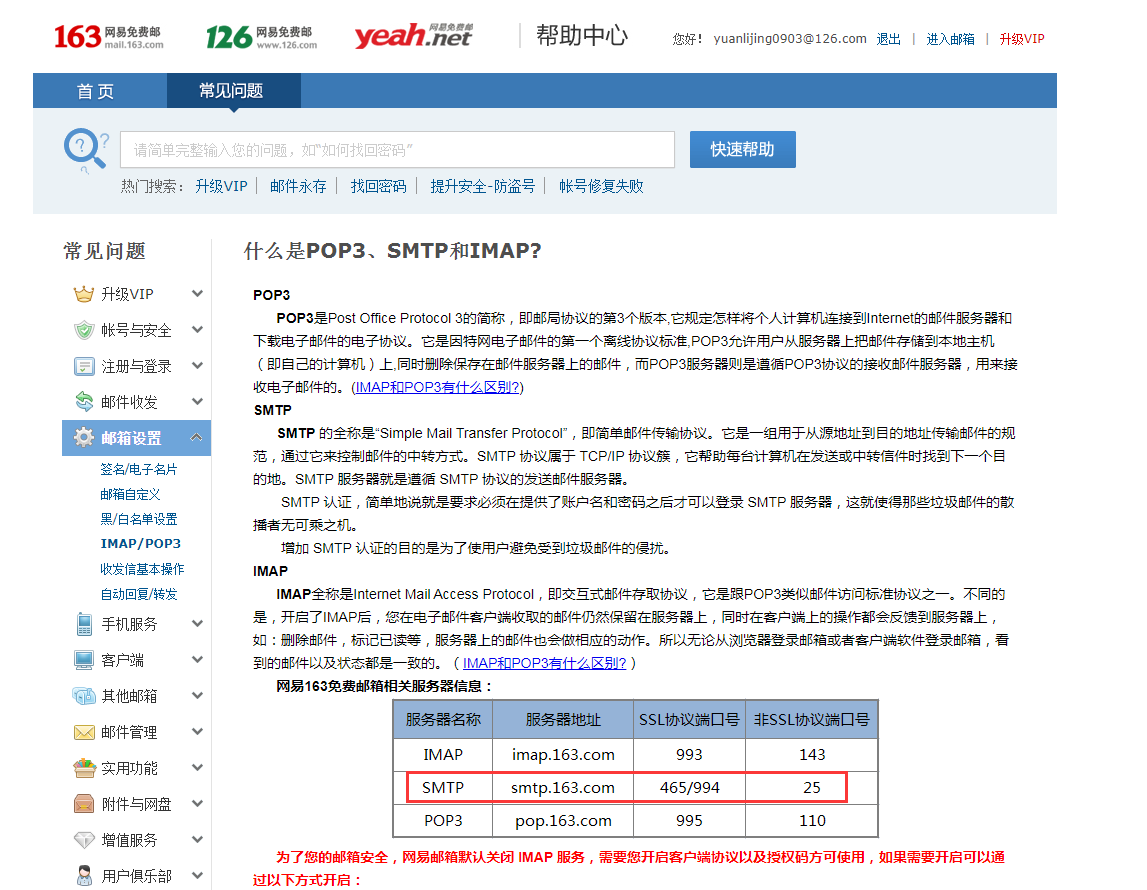Click the phone icon beside 手机服务

tap(84, 624)
